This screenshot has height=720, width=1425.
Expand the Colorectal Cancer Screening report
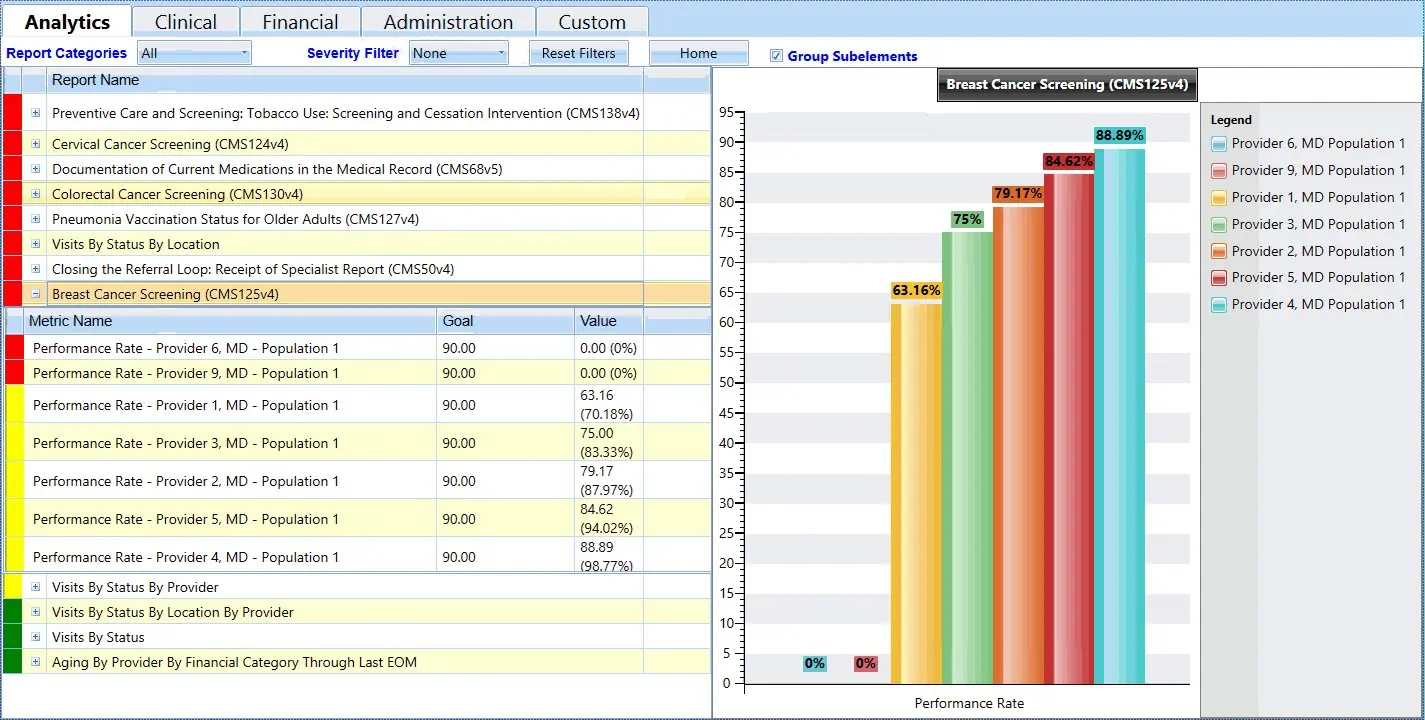pos(35,193)
